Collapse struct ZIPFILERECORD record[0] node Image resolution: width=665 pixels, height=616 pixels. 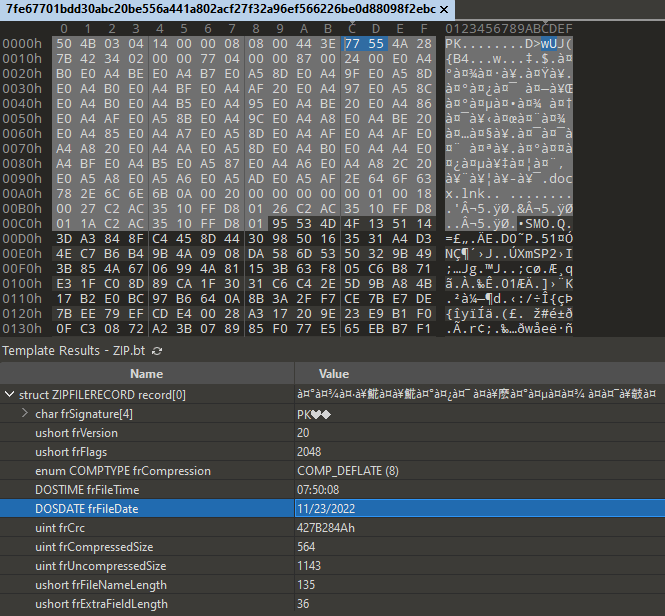10,394
